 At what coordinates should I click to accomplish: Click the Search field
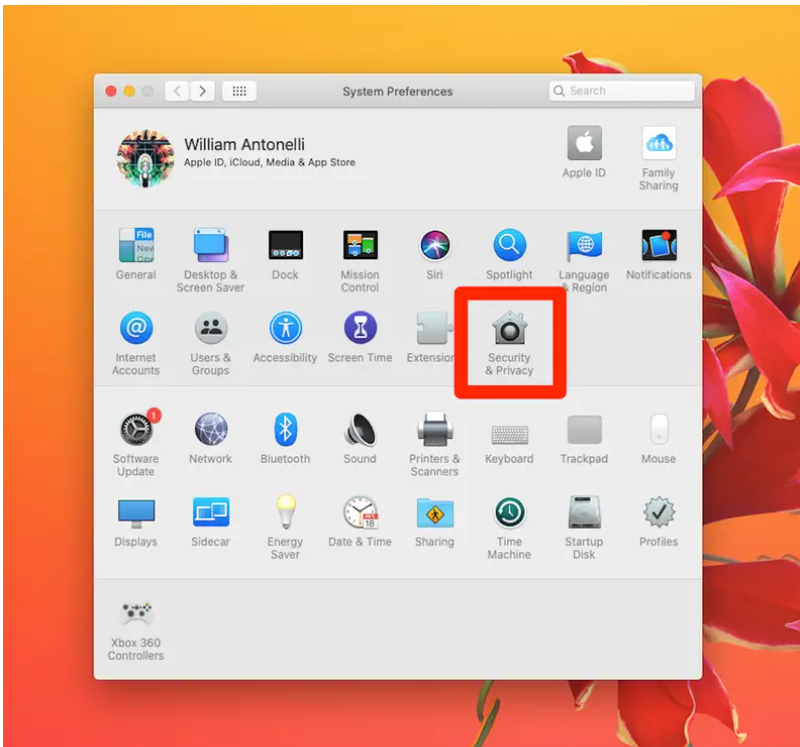tap(622, 91)
